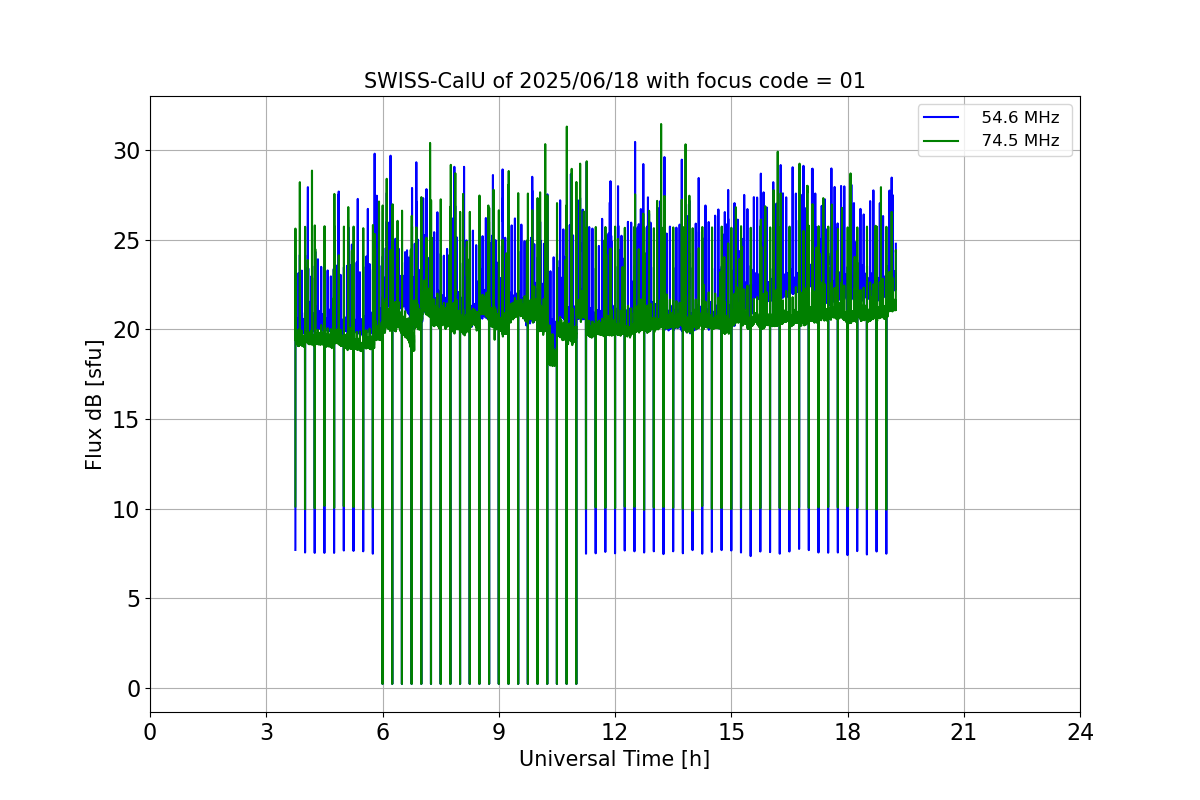
Task: Click x-axis tick label 6
Action: [382, 732]
